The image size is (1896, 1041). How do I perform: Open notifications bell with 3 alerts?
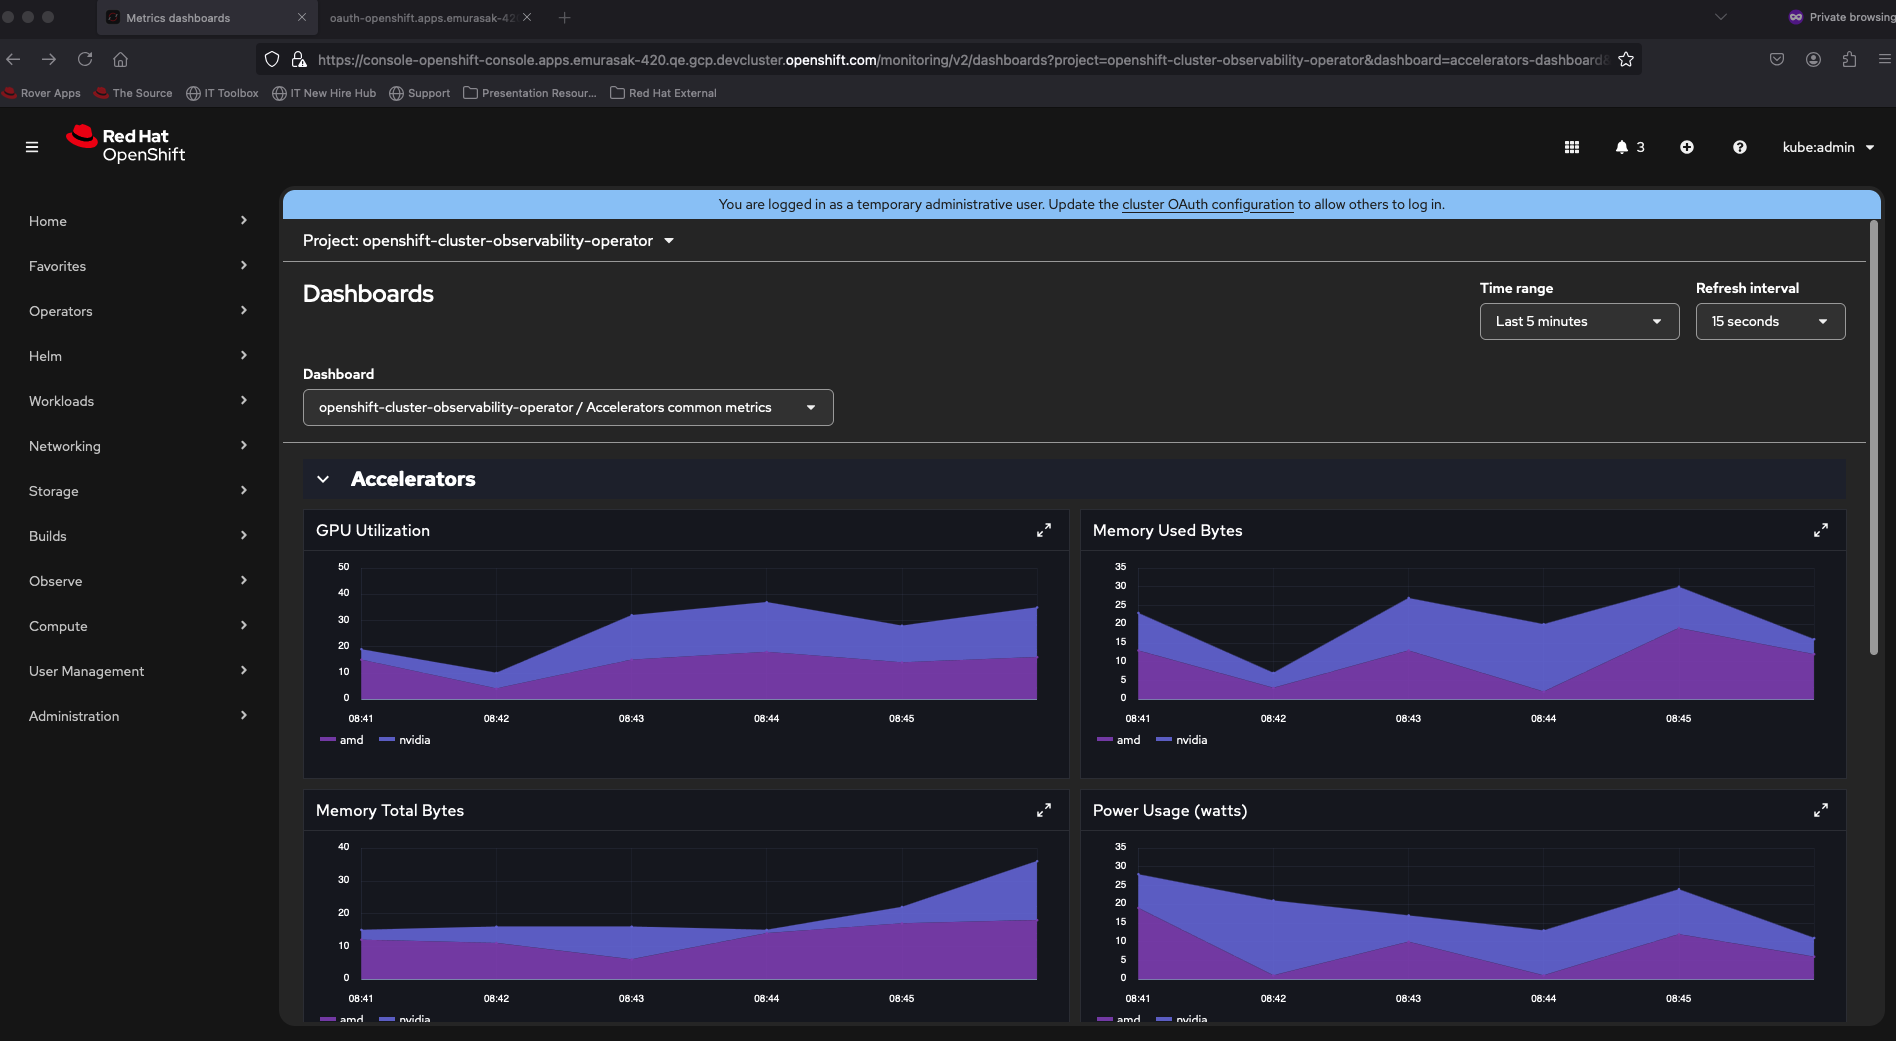point(1629,147)
